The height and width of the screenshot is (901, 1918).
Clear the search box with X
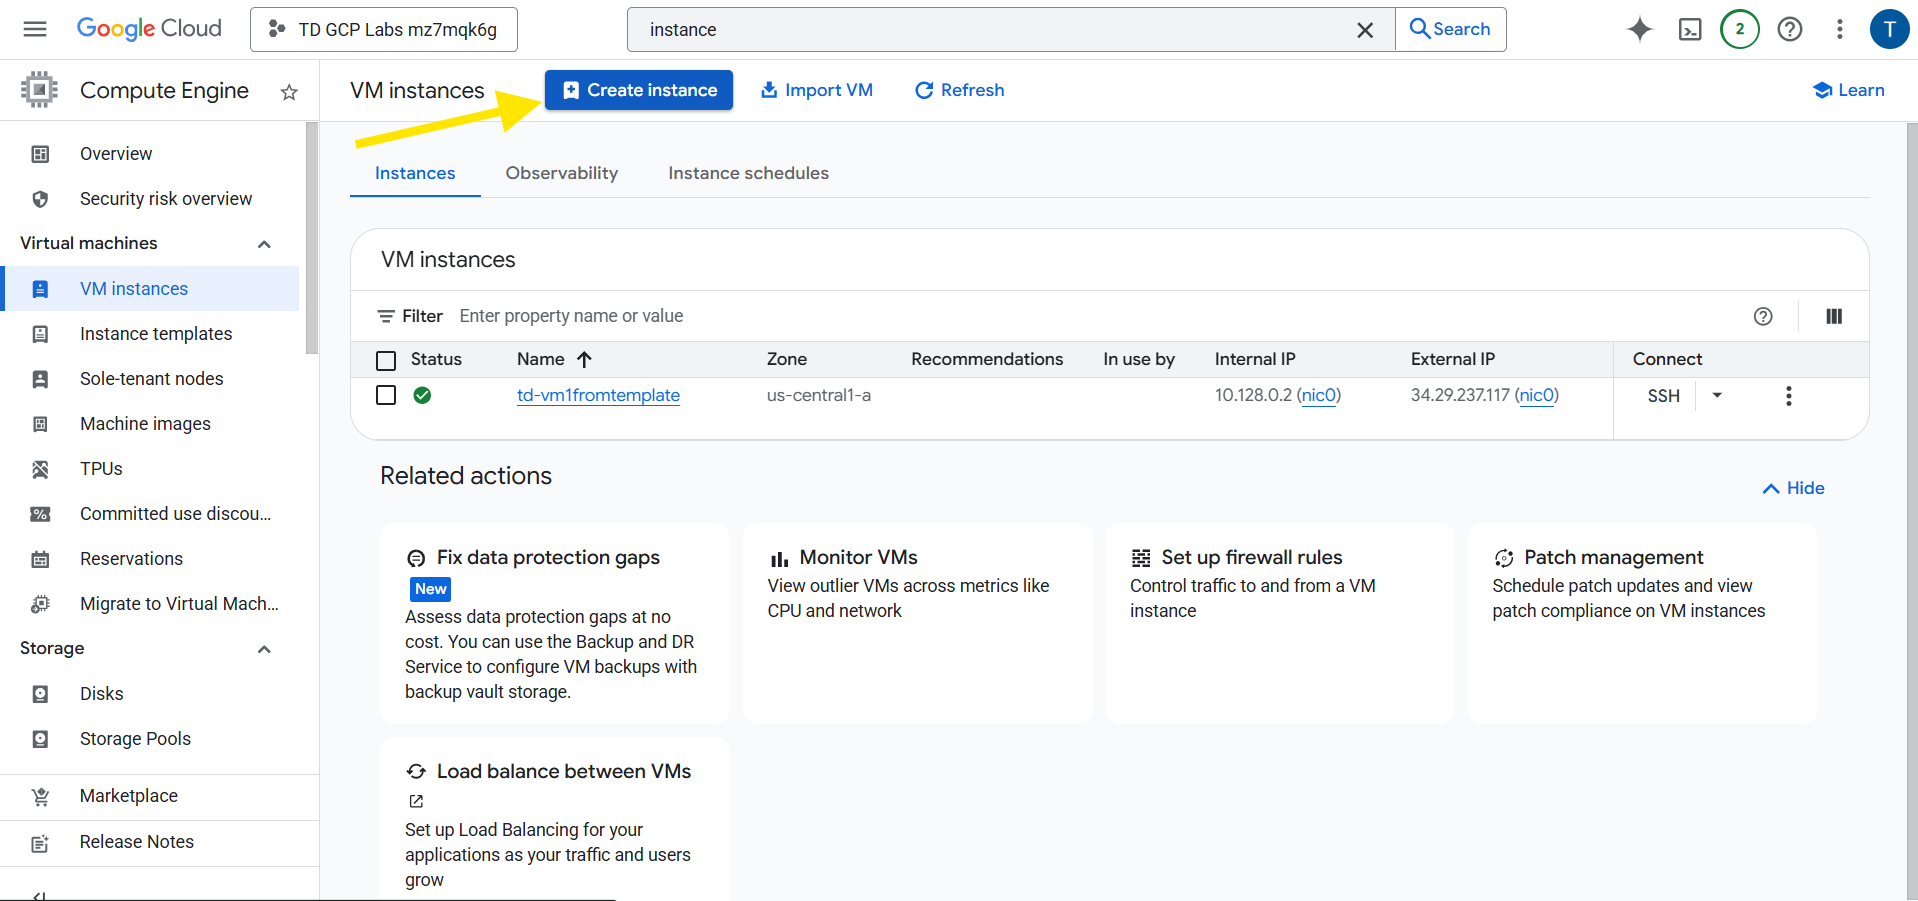1365,30
